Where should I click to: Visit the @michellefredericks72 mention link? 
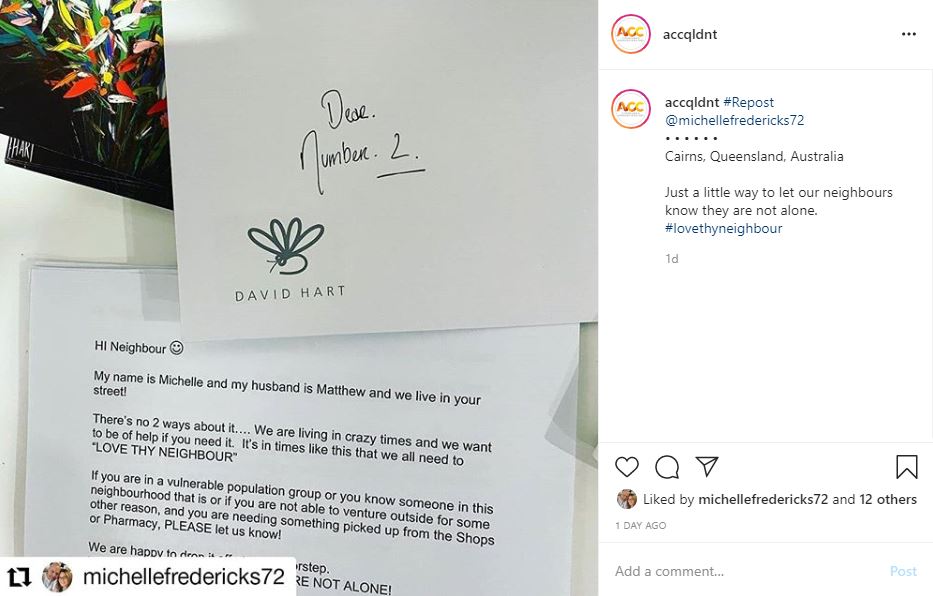[734, 120]
